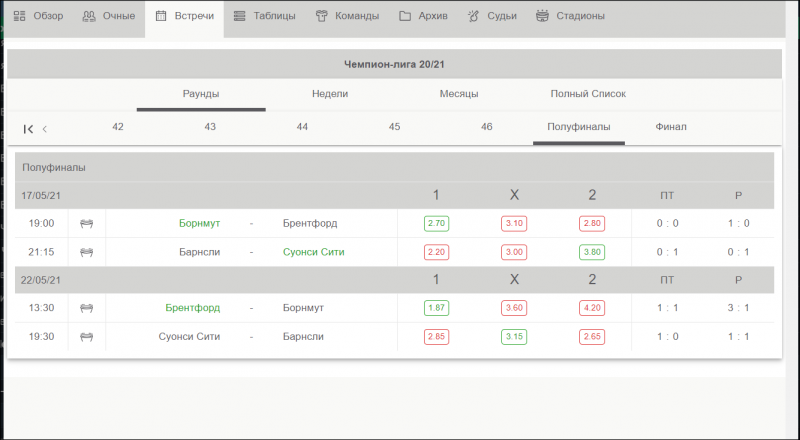Show the Полный Список view
The height and width of the screenshot is (440, 800).
coord(588,94)
